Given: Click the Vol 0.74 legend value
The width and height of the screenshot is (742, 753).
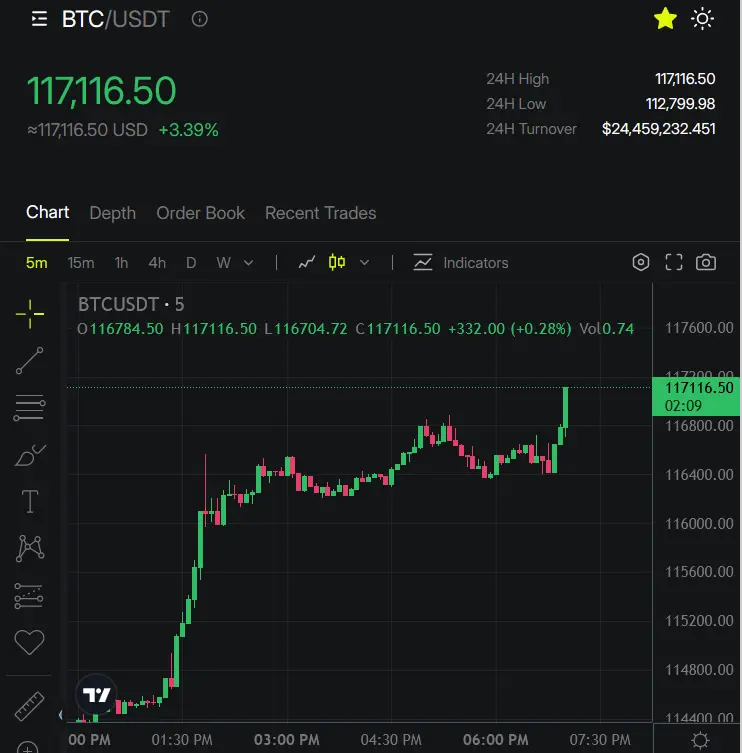Looking at the screenshot, I should (607, 329).
